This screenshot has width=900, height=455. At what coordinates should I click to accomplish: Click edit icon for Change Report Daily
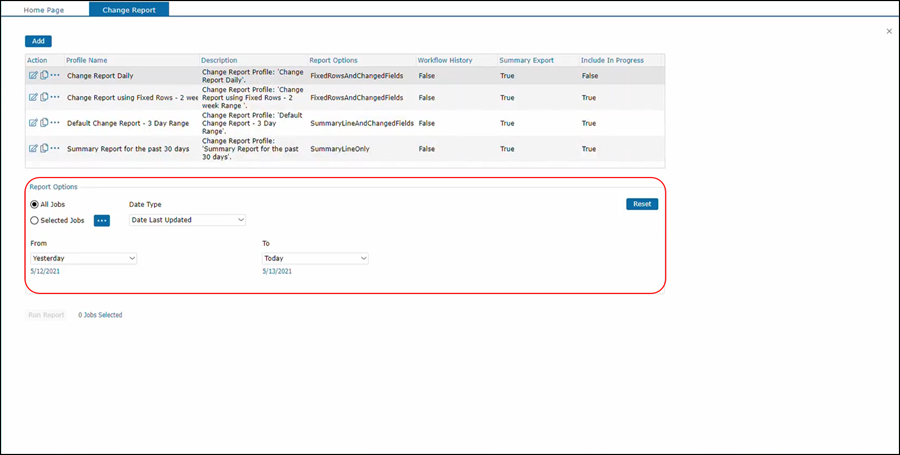[x=33, y=75]
